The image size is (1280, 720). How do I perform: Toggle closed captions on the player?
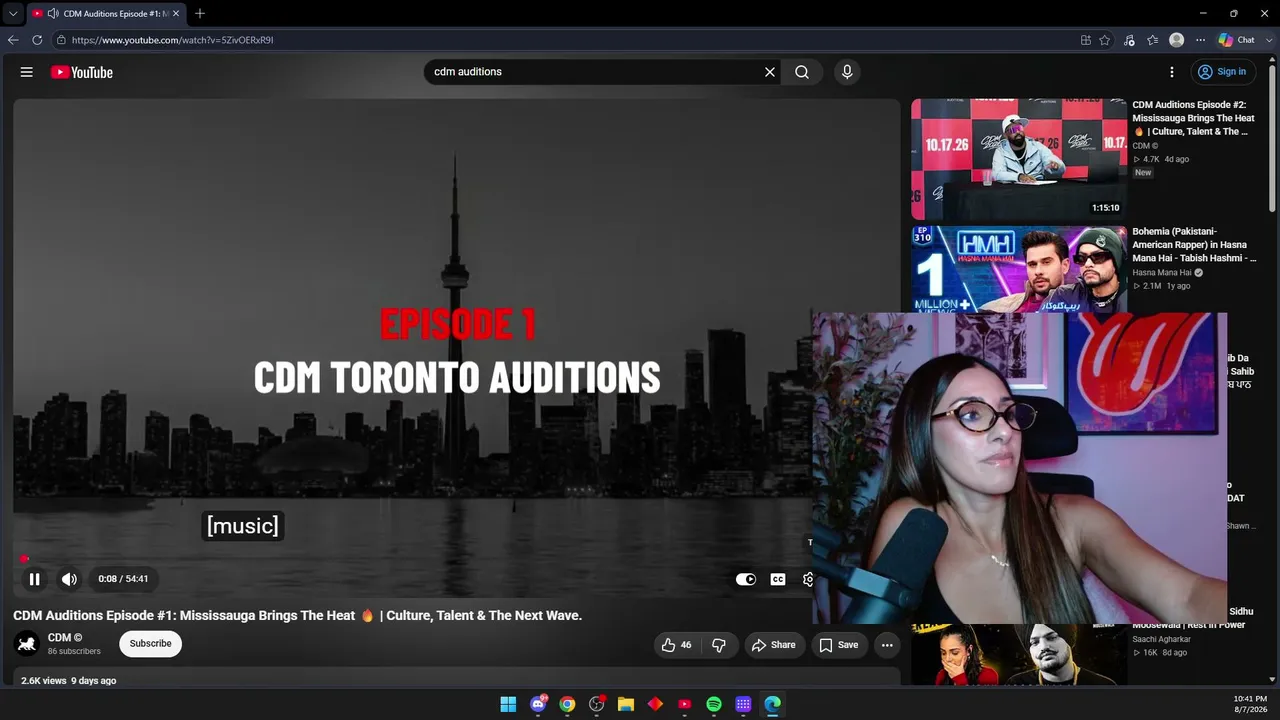(778, 579)
